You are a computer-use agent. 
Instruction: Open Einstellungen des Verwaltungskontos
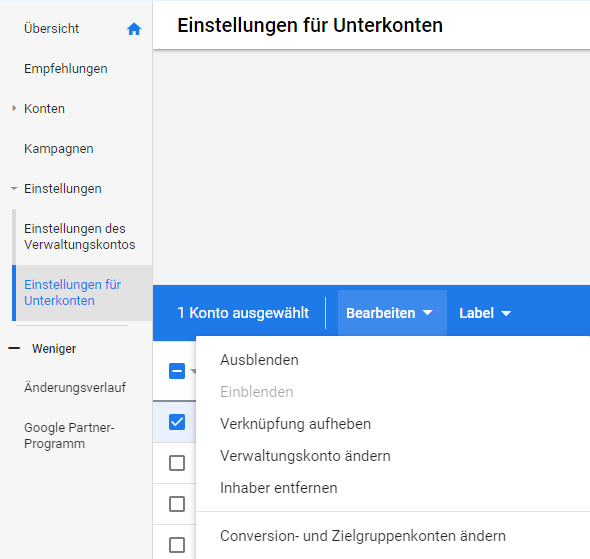[x=79, y=237]
